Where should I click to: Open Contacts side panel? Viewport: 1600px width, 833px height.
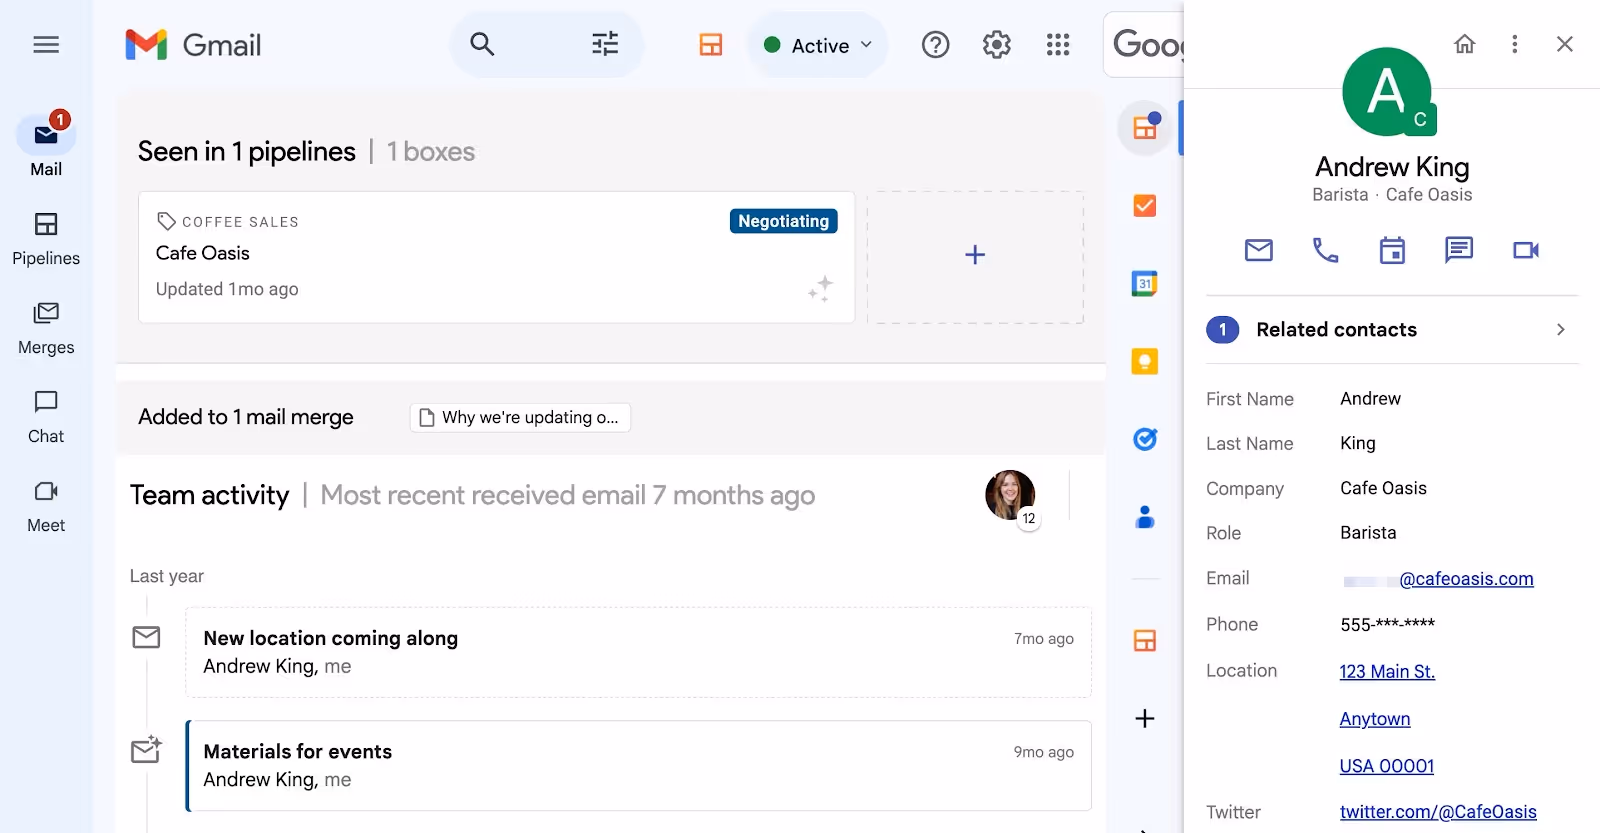pos(1145,517)
